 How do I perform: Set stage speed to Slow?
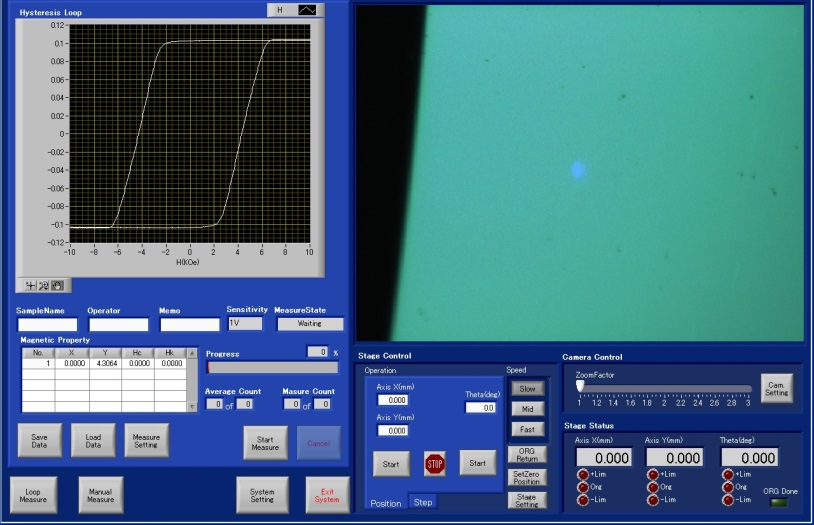(x=527, y=388)
